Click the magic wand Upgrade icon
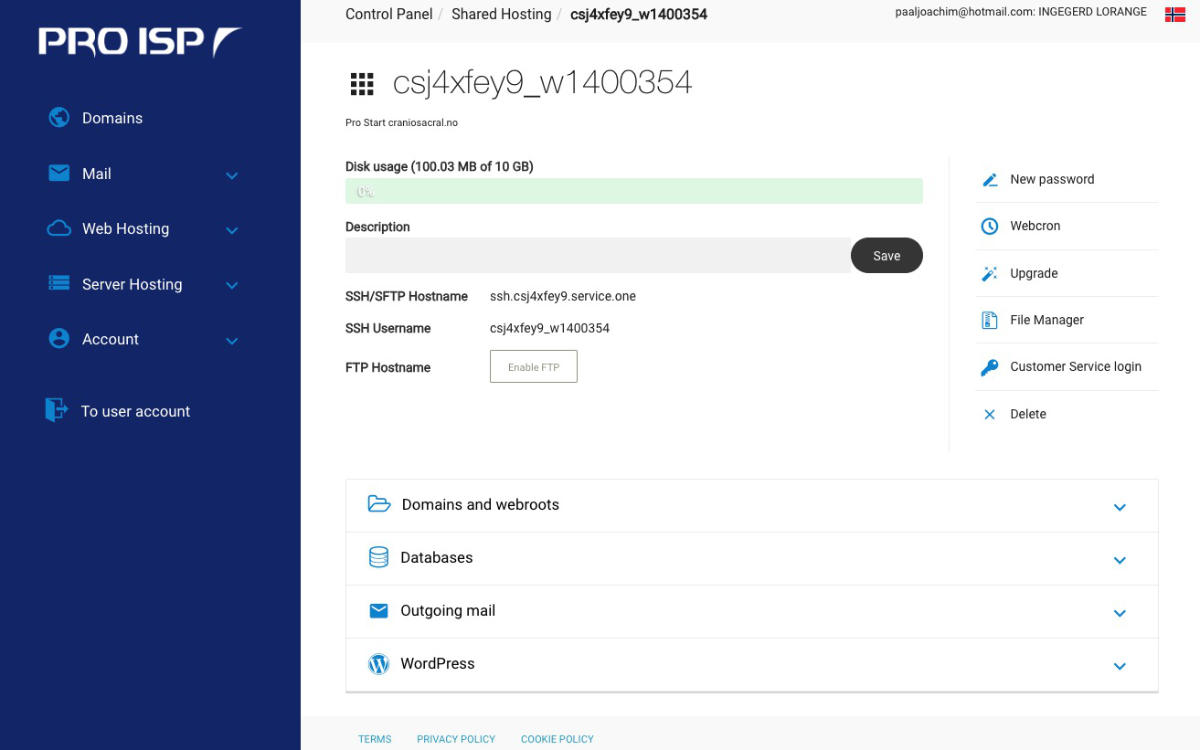 click(x=989, y=274)
